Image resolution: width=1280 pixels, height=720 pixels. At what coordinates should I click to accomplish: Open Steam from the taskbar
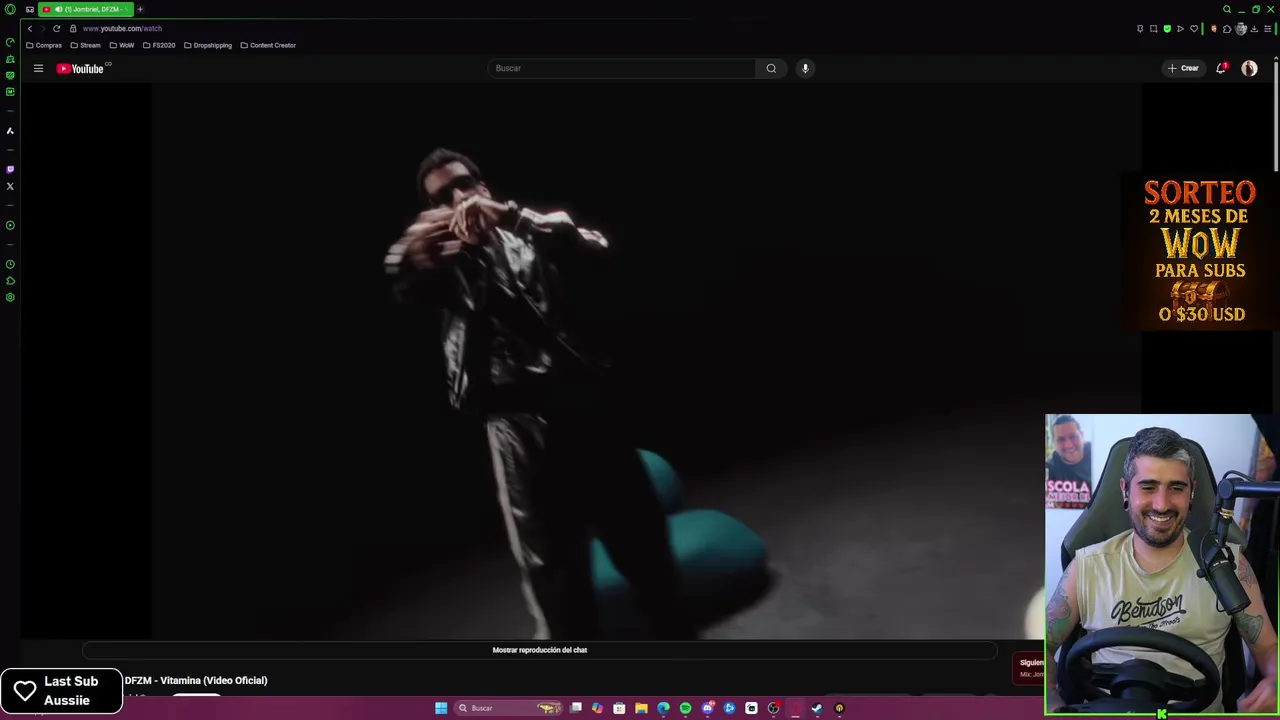817,708
